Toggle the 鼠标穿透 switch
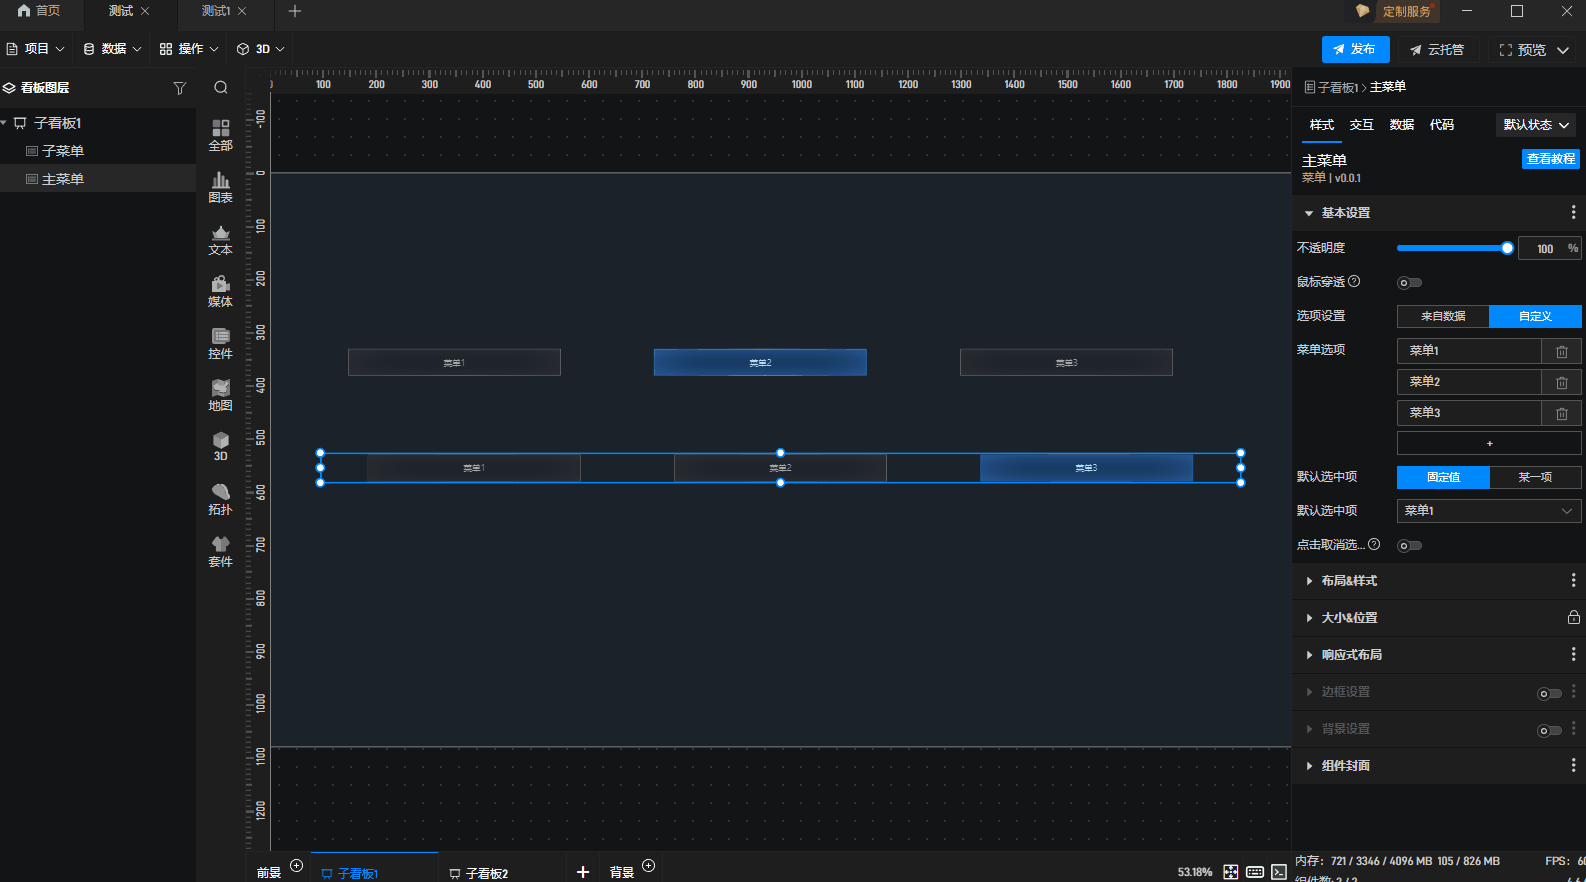Image resolution: width=1586 pixels, height=882 pixels. [x=1409, y=283]
